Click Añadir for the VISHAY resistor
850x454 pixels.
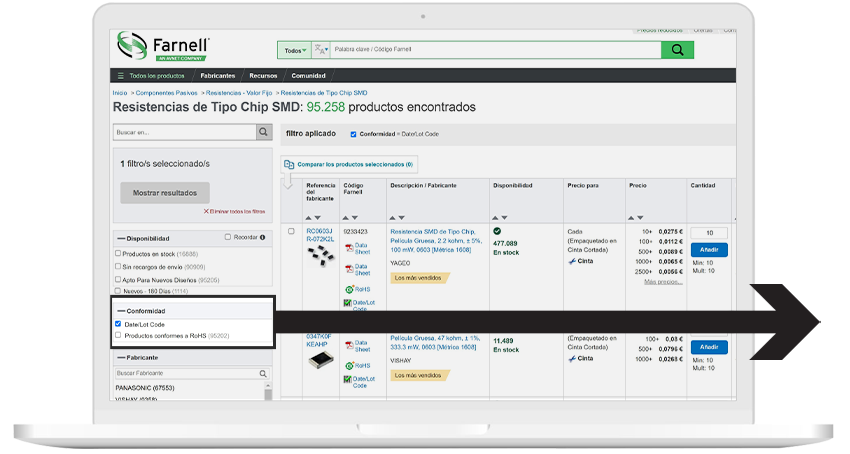709,347
